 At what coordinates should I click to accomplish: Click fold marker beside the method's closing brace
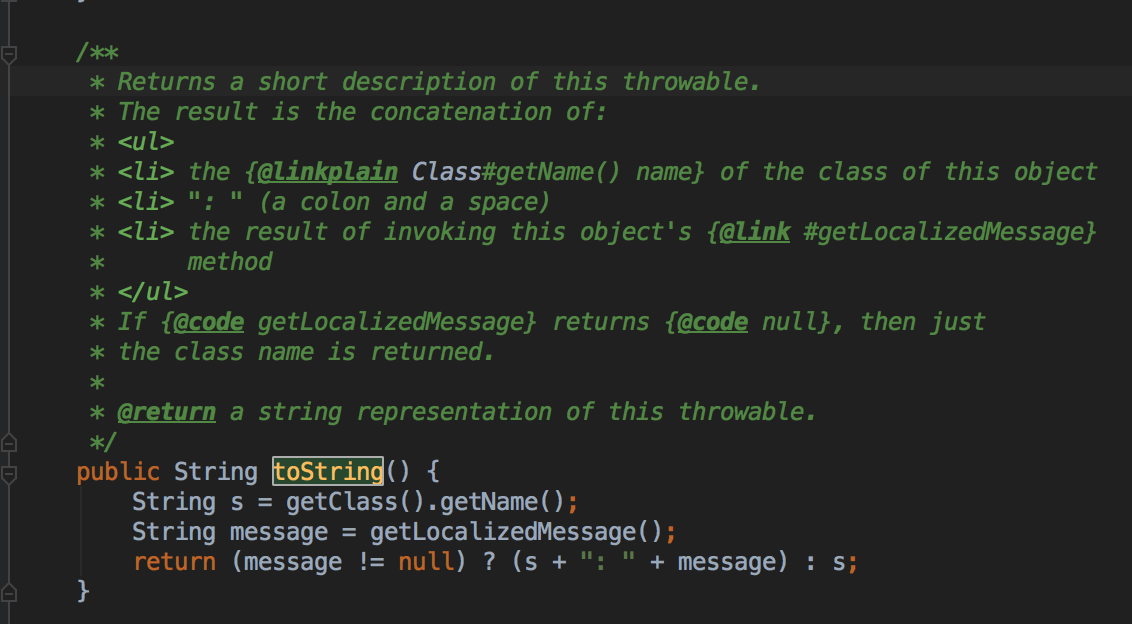pyautogui.click(x=9, y=591)
